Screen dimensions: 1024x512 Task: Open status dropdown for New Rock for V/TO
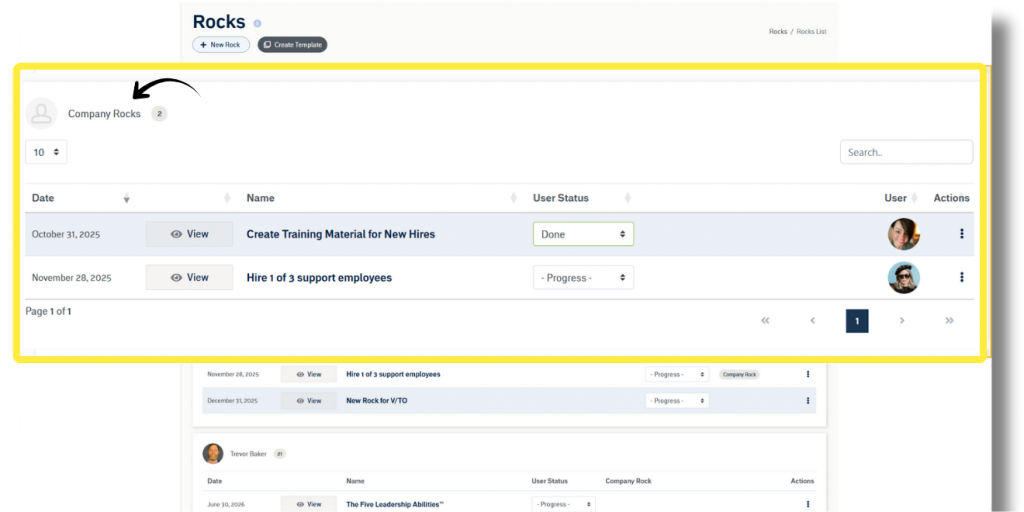(677, 400)
